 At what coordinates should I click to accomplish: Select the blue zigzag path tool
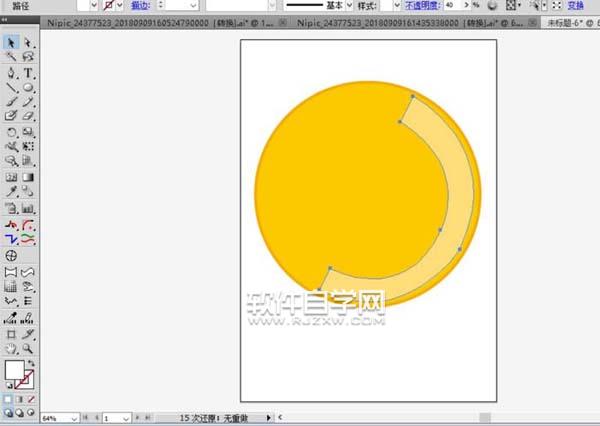[11, 240]
